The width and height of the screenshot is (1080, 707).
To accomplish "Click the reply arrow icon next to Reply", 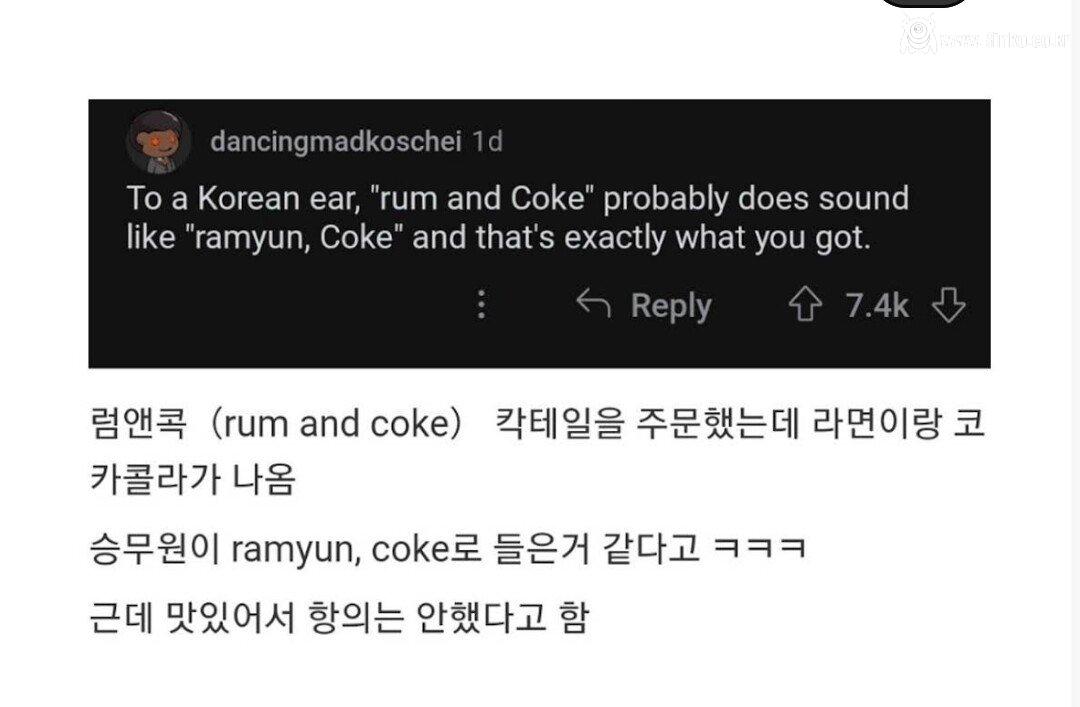I will coord(596,303).
